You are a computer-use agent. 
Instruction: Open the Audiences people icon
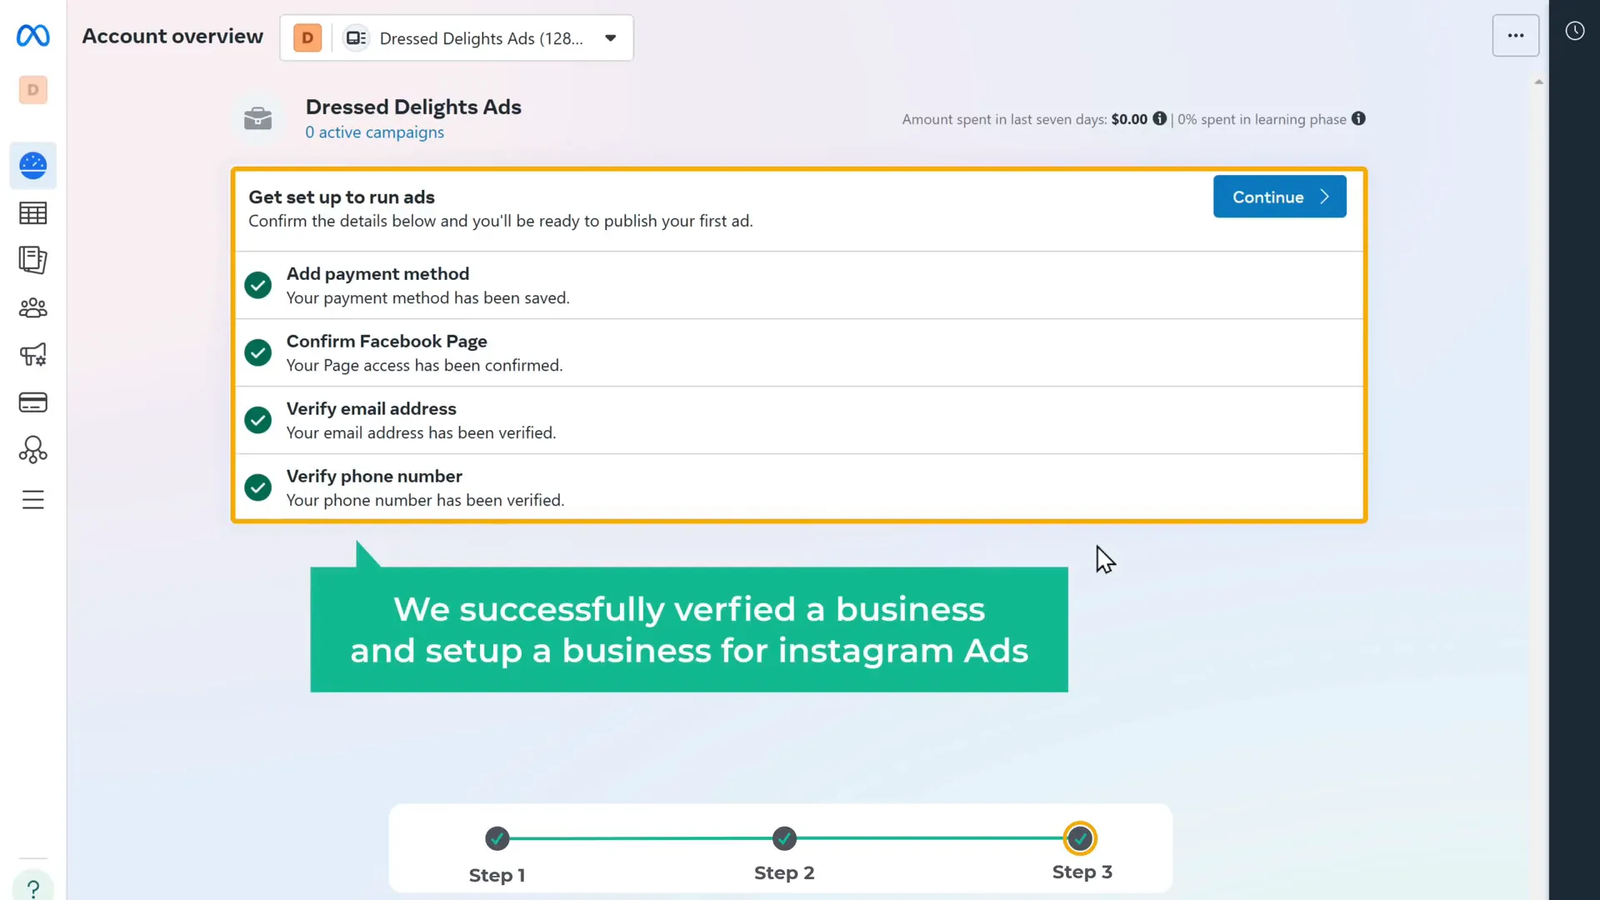pos(33,308)
